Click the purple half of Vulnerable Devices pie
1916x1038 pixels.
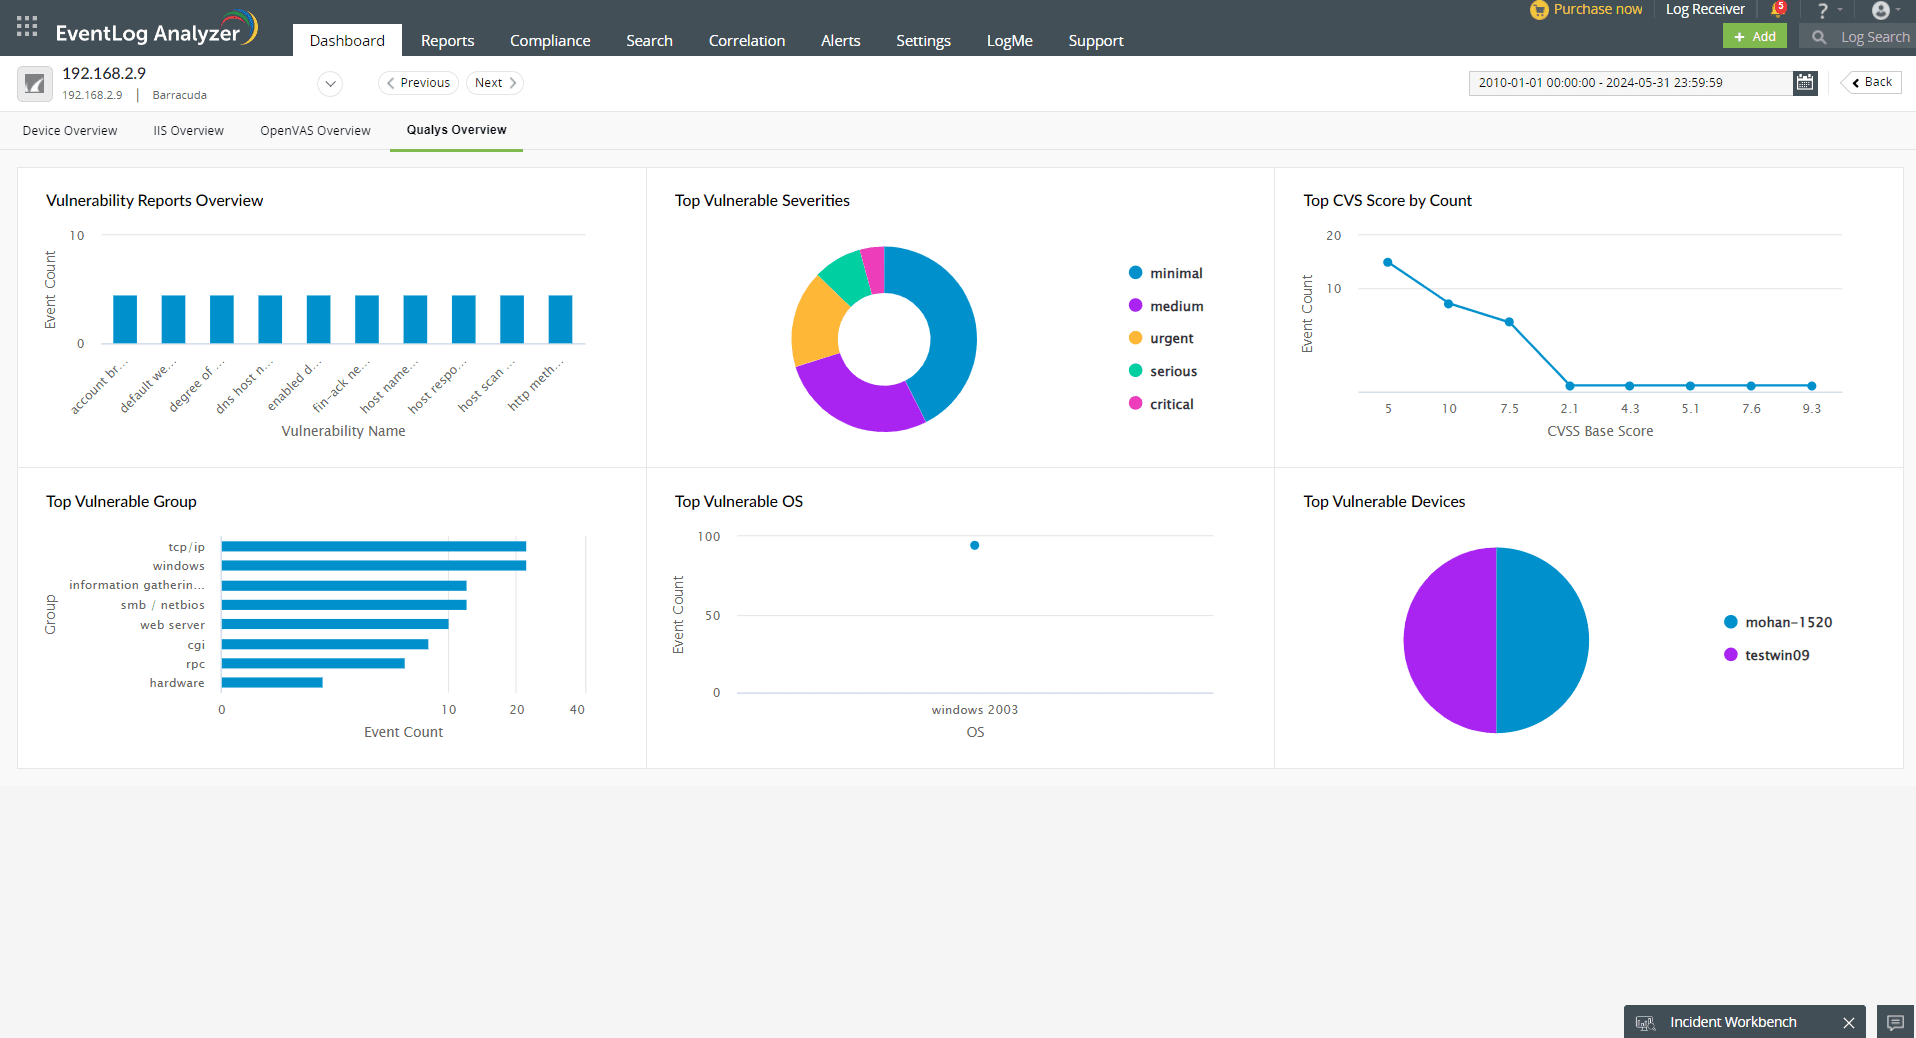pyautogui.click(x=1450, y=640)
